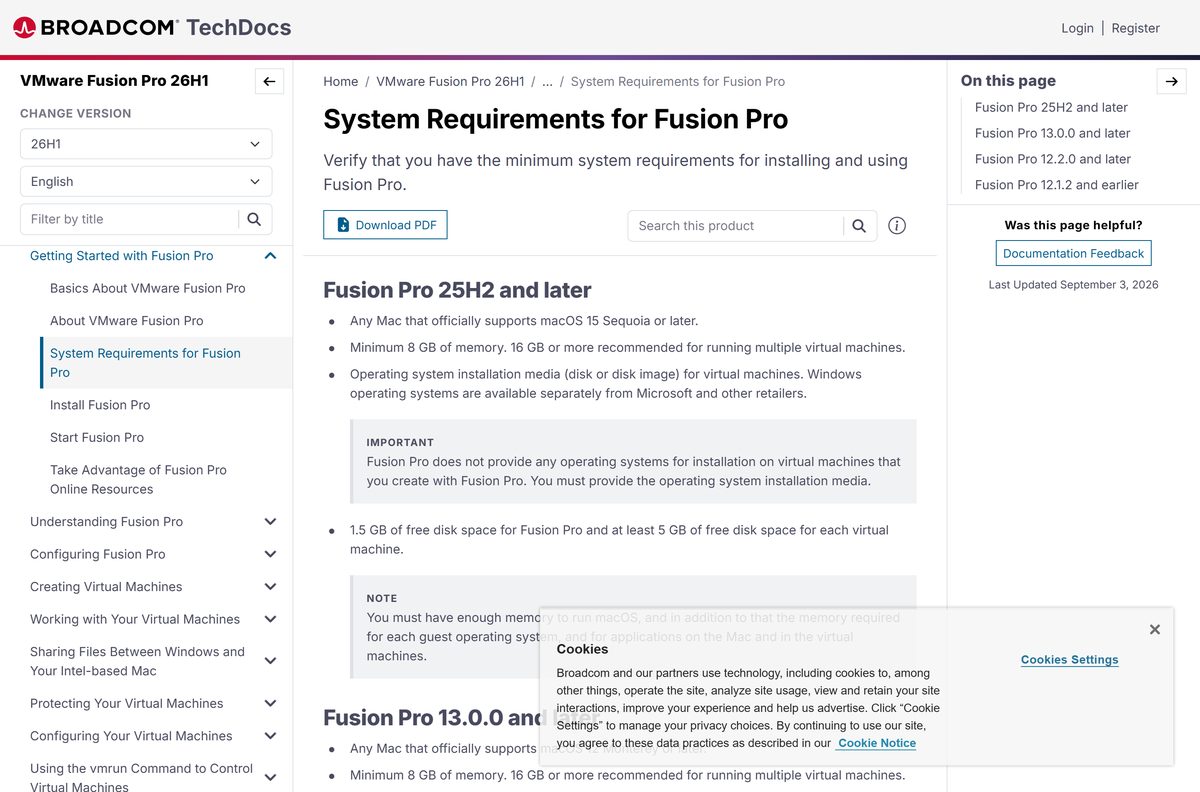
Task: Click the product search magnifier icon
Action: click(x=859, y=226)
